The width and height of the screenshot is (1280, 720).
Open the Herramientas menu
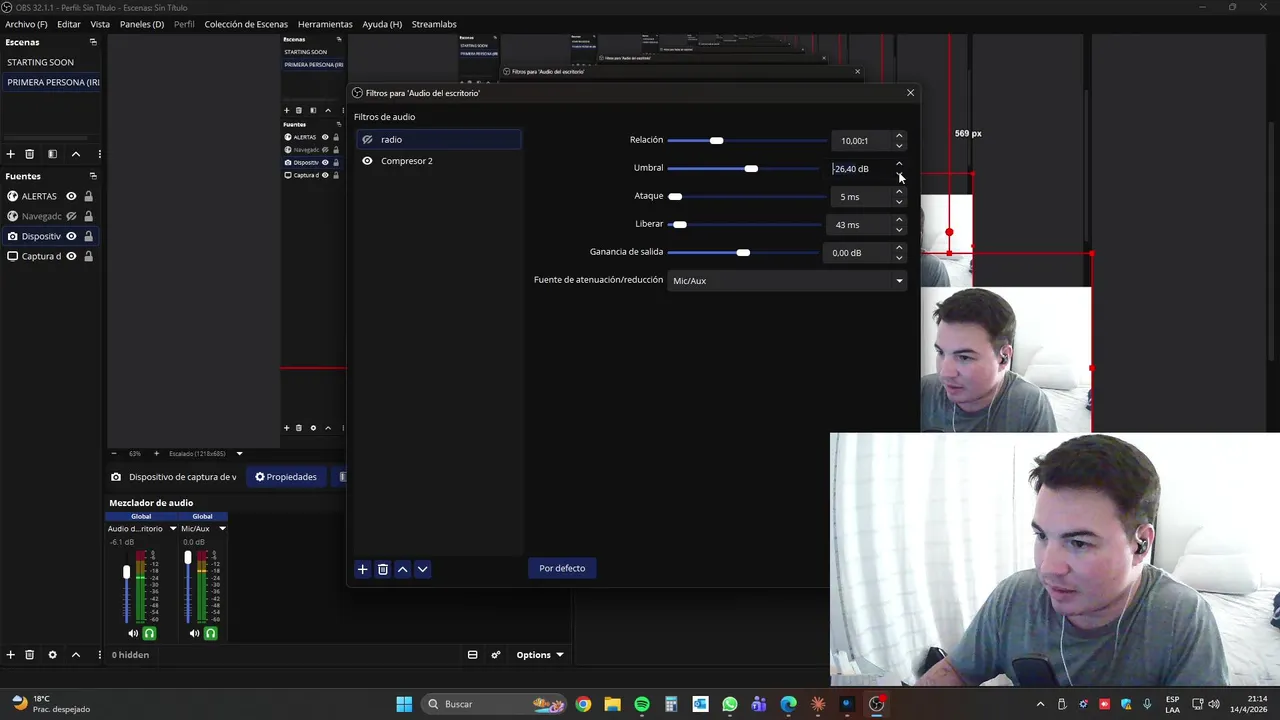[x=325, y=24]
